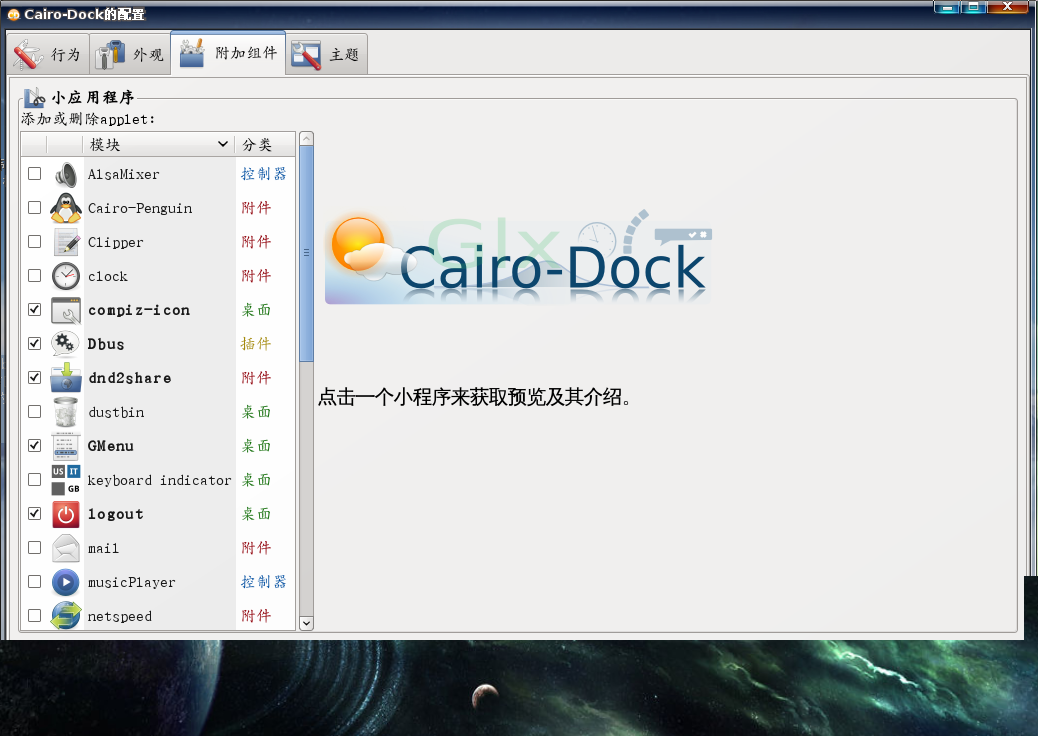Click the Dbus gears icon
The image size is (1038, 736).
pos(66,344)
